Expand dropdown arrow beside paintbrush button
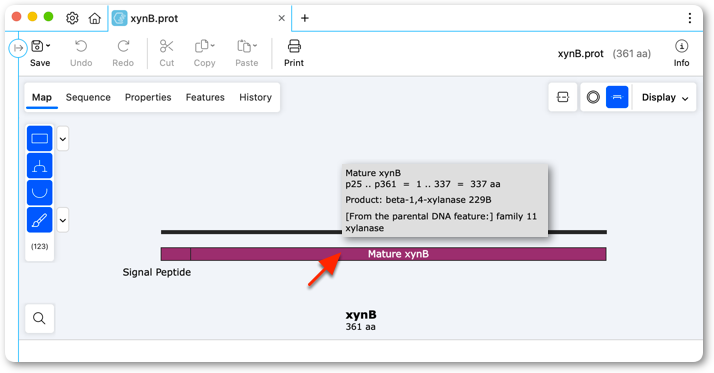Viewport: 714px width, 373px height. click(x=63, y=220)
